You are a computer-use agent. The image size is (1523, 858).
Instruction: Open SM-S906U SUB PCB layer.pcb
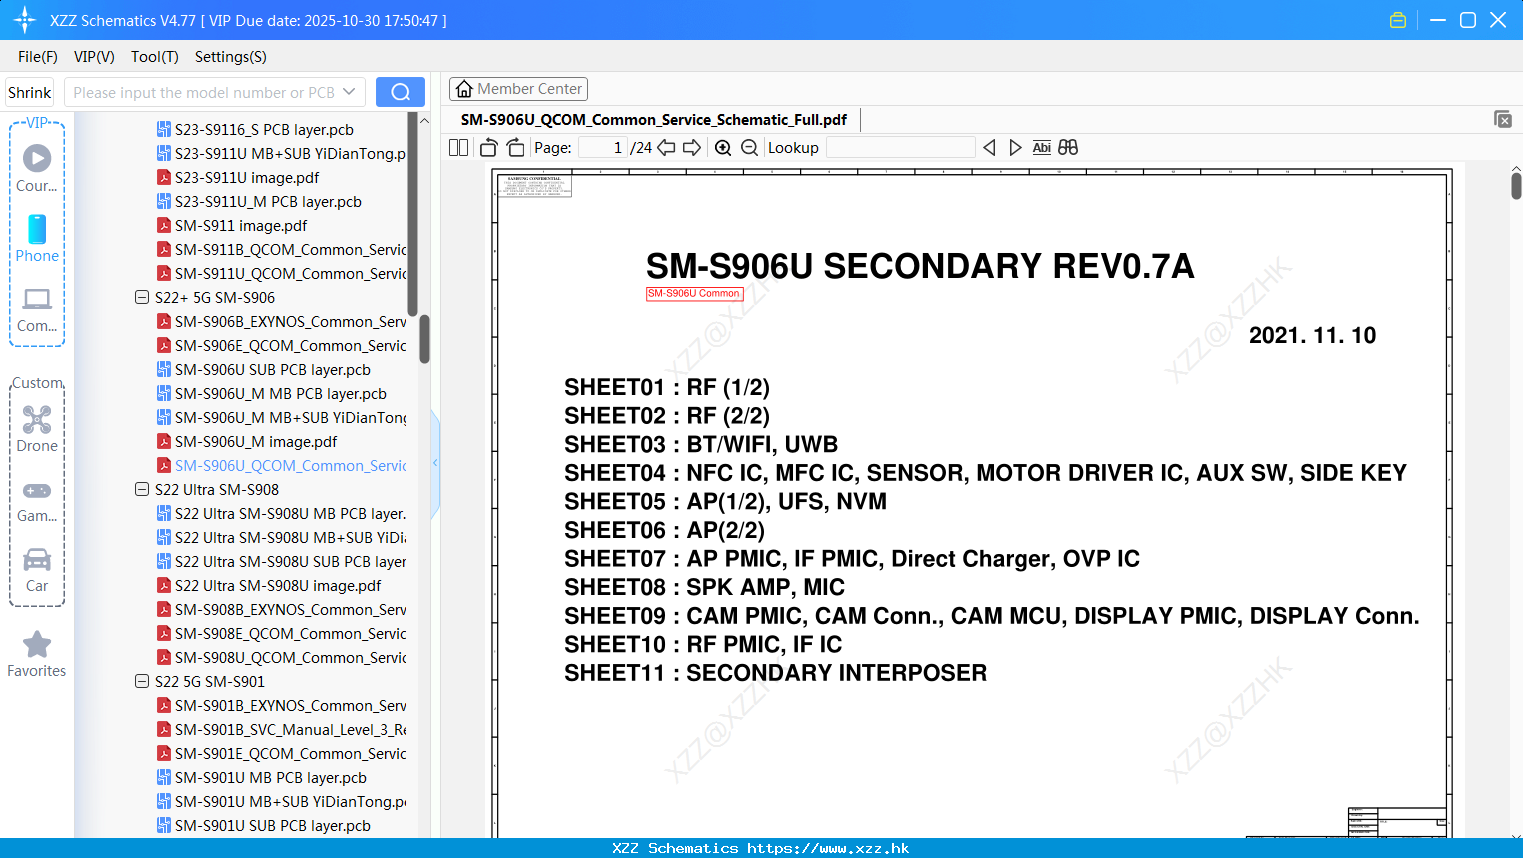264,369
